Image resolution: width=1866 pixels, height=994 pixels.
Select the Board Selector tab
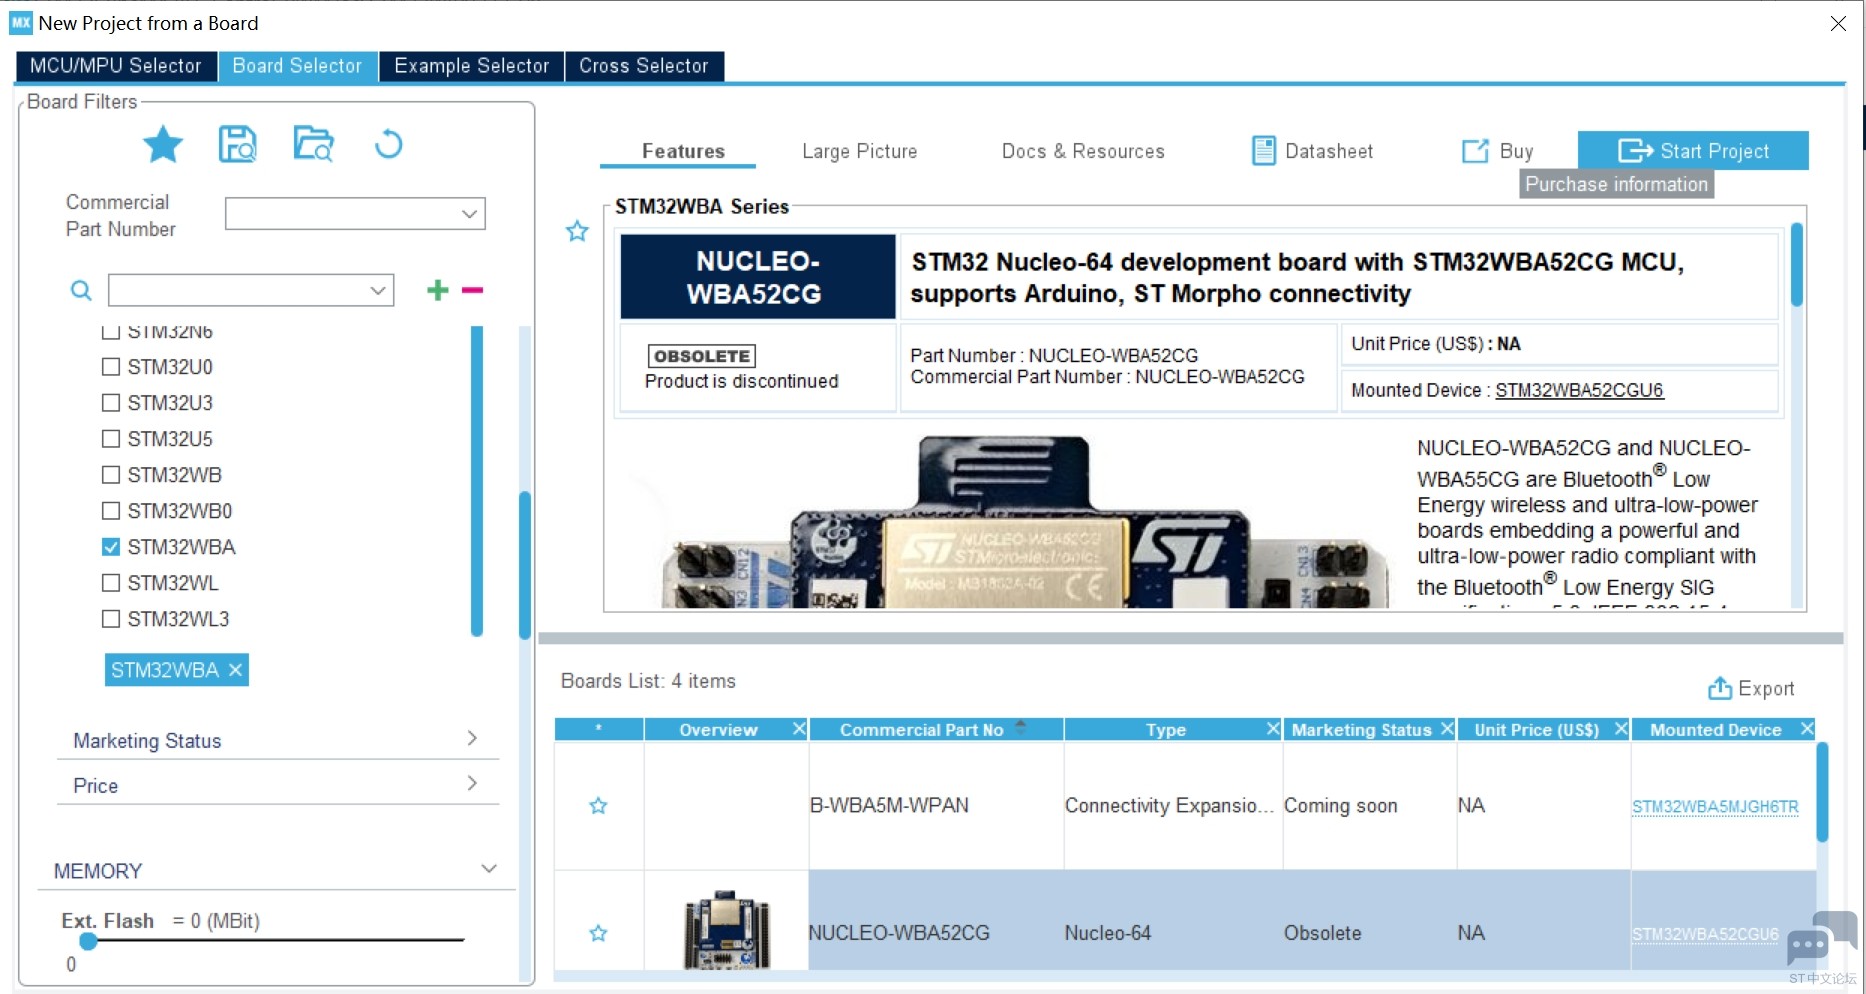coord(297,66)
